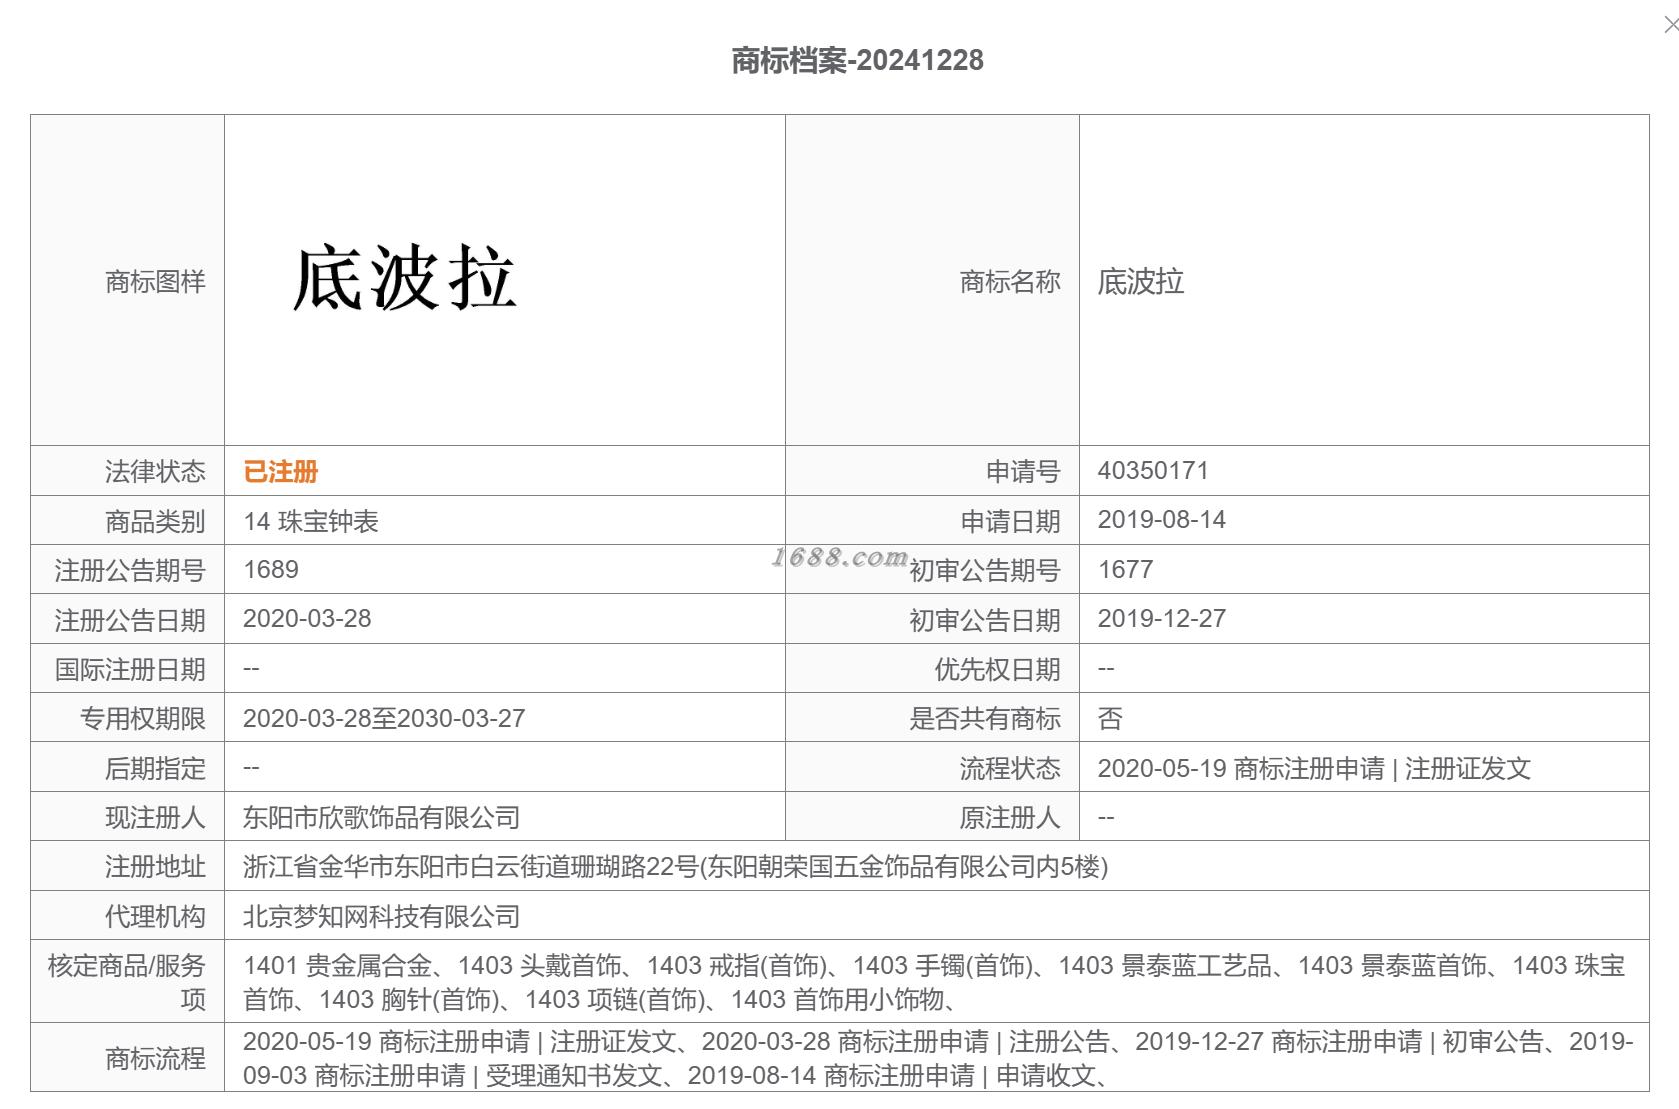
Task: Select process status 2020-05-19 商标注册申请 | 注册证发文
Action: click(1314, 768)
